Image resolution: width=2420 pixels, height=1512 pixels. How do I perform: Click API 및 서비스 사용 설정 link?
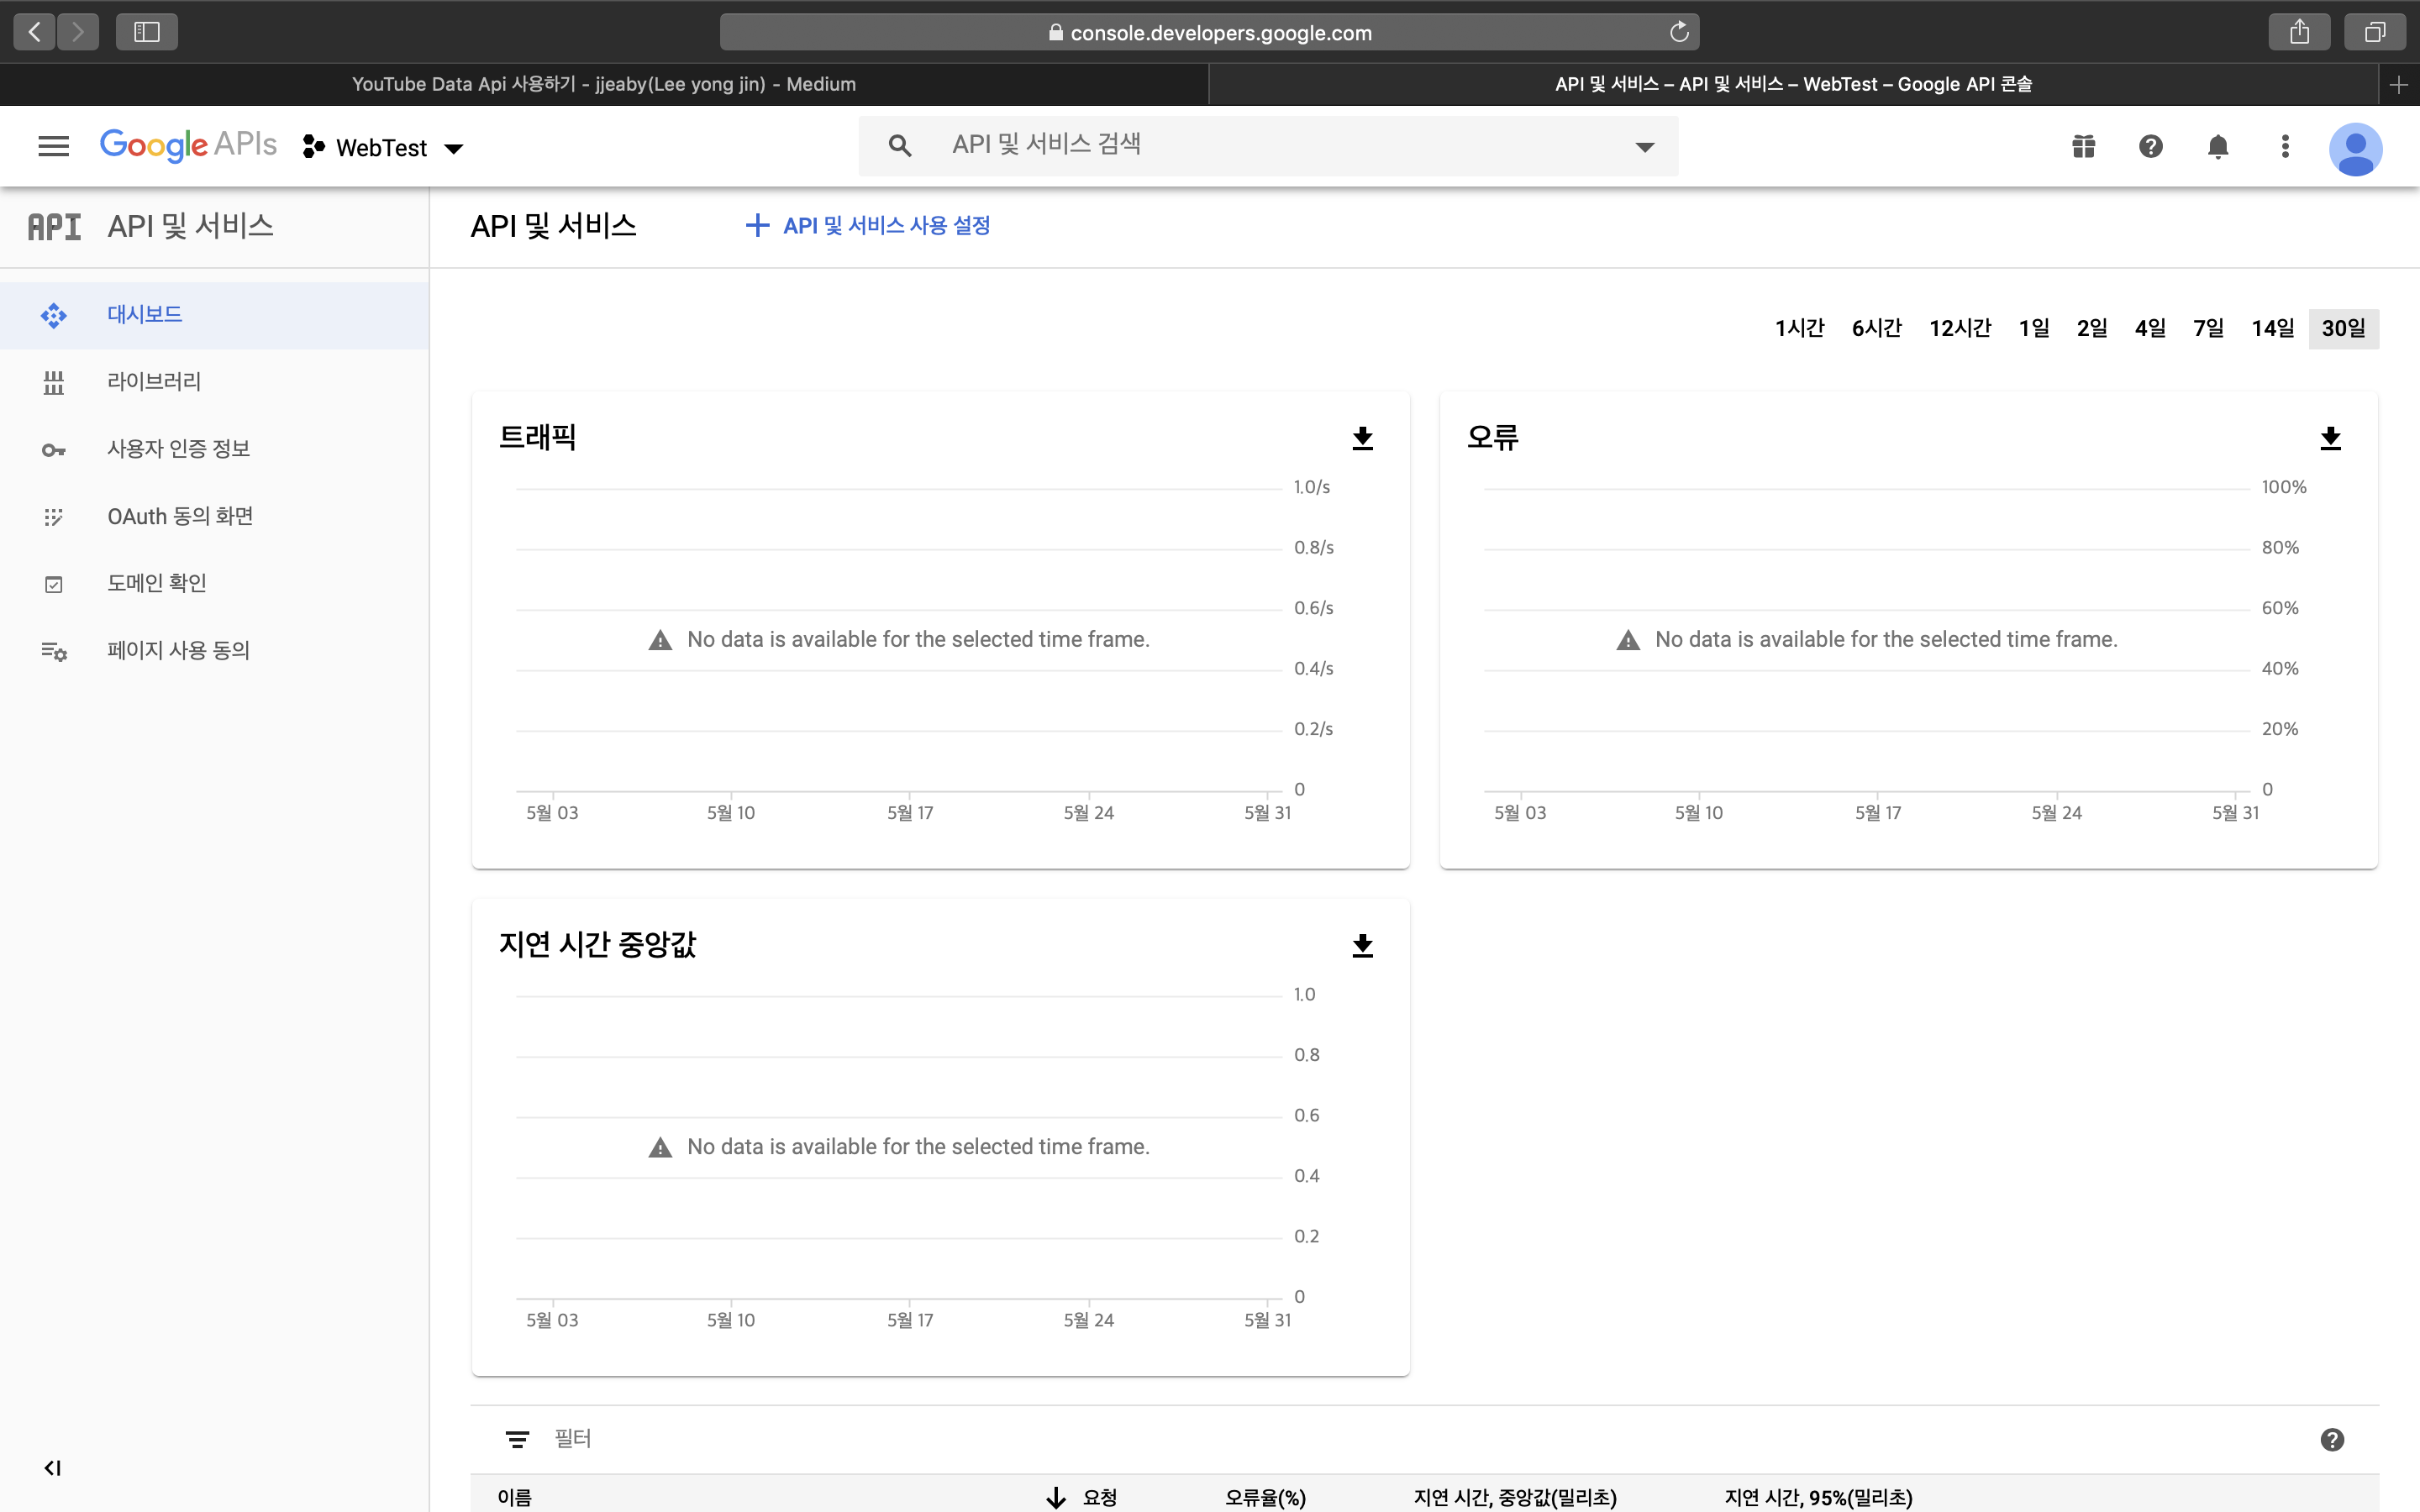(x=868, y=226)
